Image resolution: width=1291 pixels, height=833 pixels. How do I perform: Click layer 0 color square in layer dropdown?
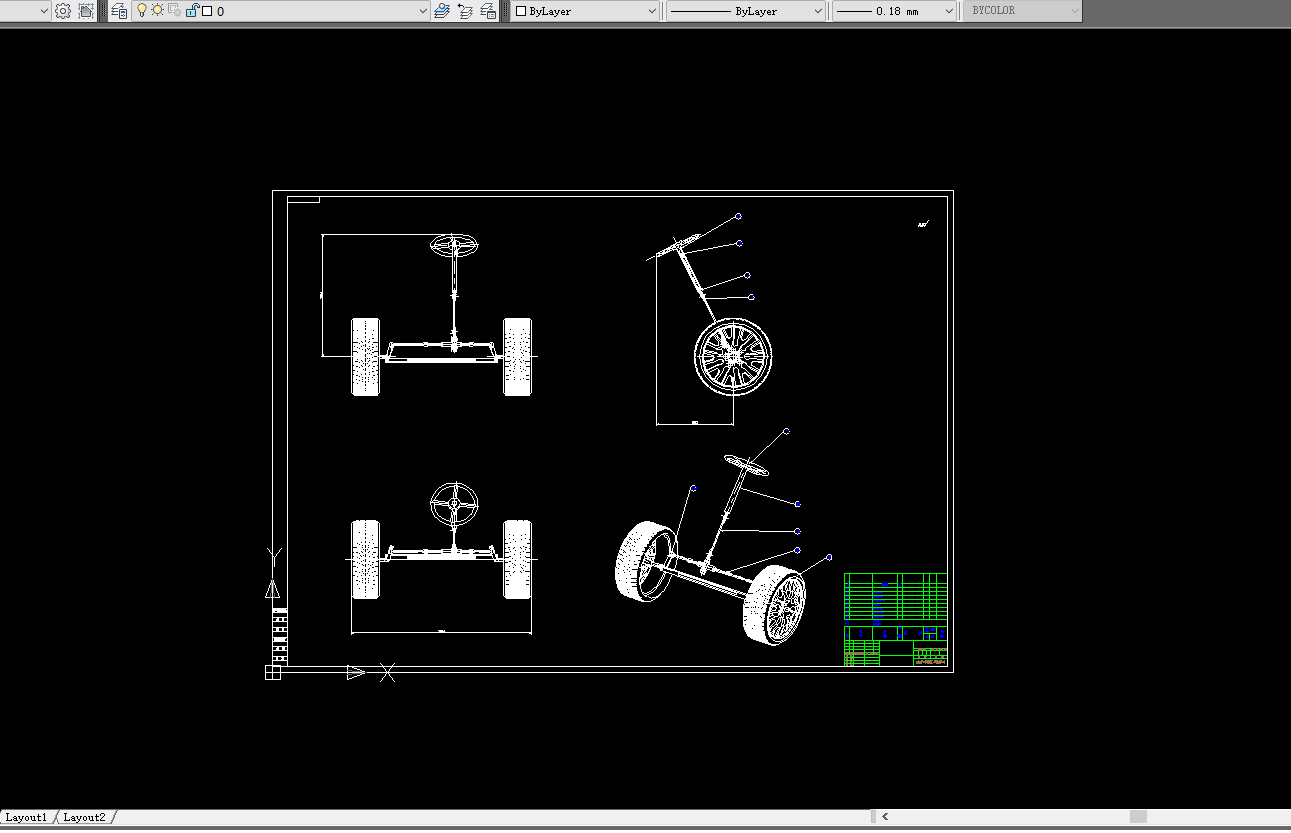207,11
